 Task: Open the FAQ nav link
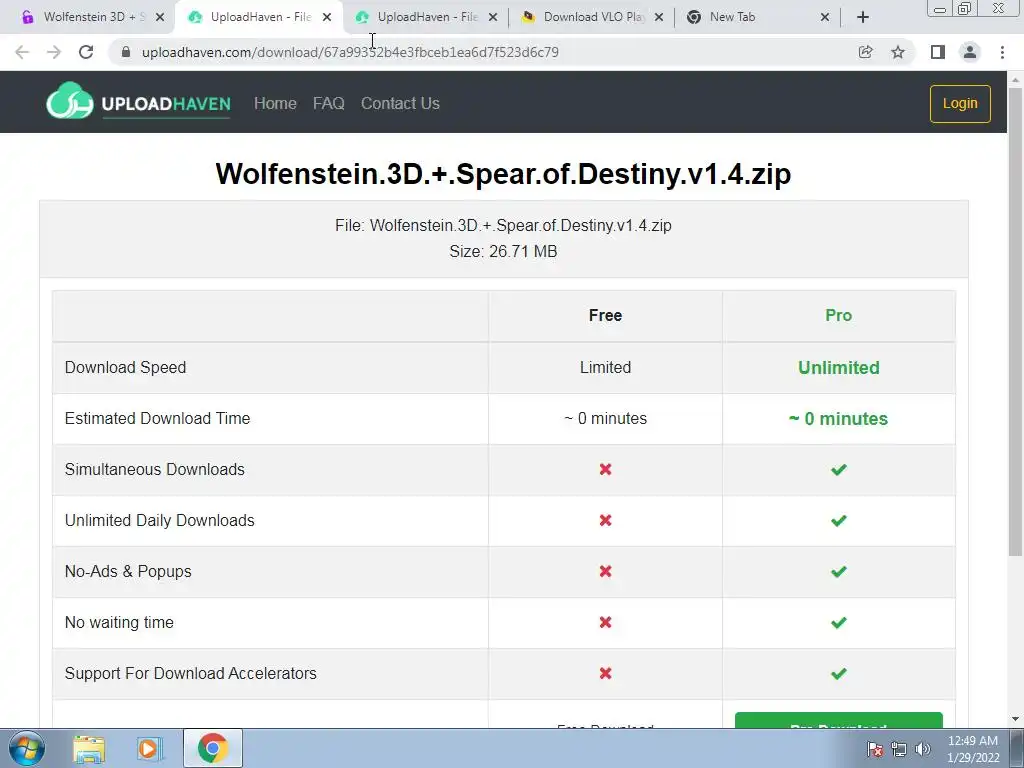[328, 103]
